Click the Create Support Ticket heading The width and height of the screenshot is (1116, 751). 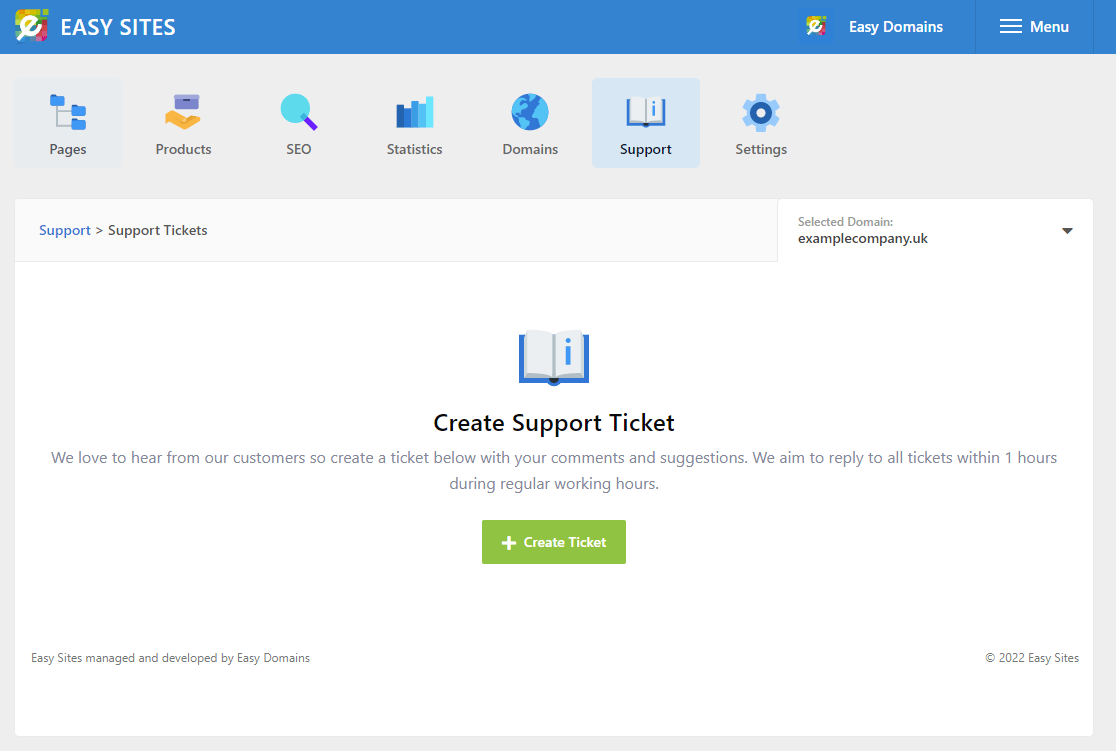[x=554, y=424]
